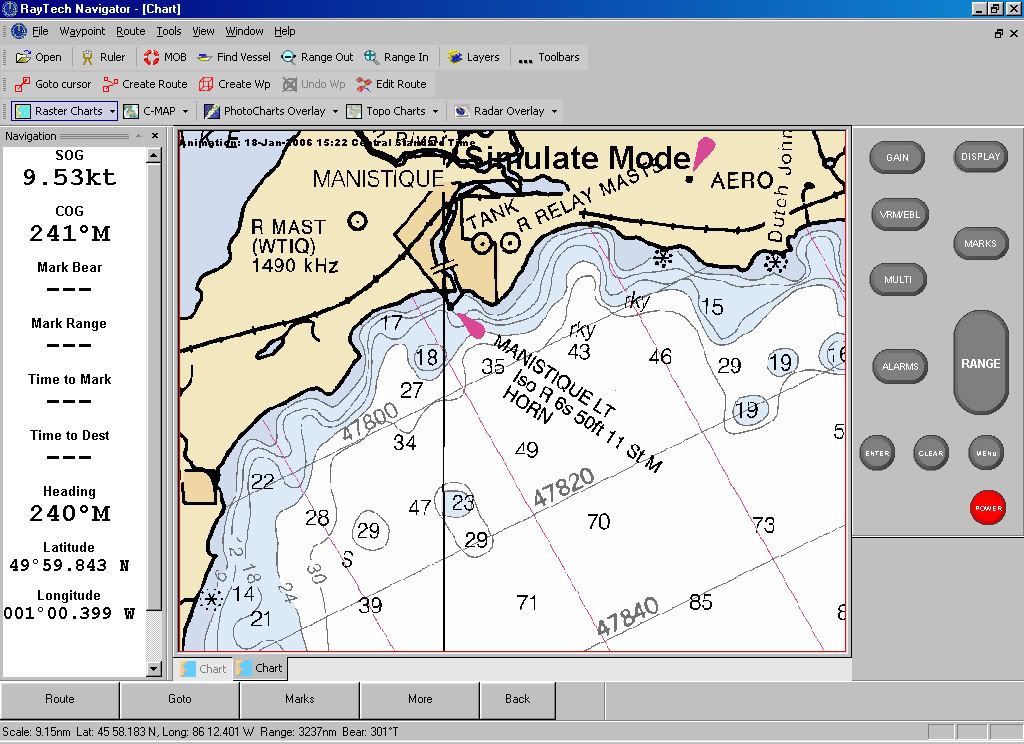
Task: Toggle the Topo Charts layer
Action: coord(386,112)
